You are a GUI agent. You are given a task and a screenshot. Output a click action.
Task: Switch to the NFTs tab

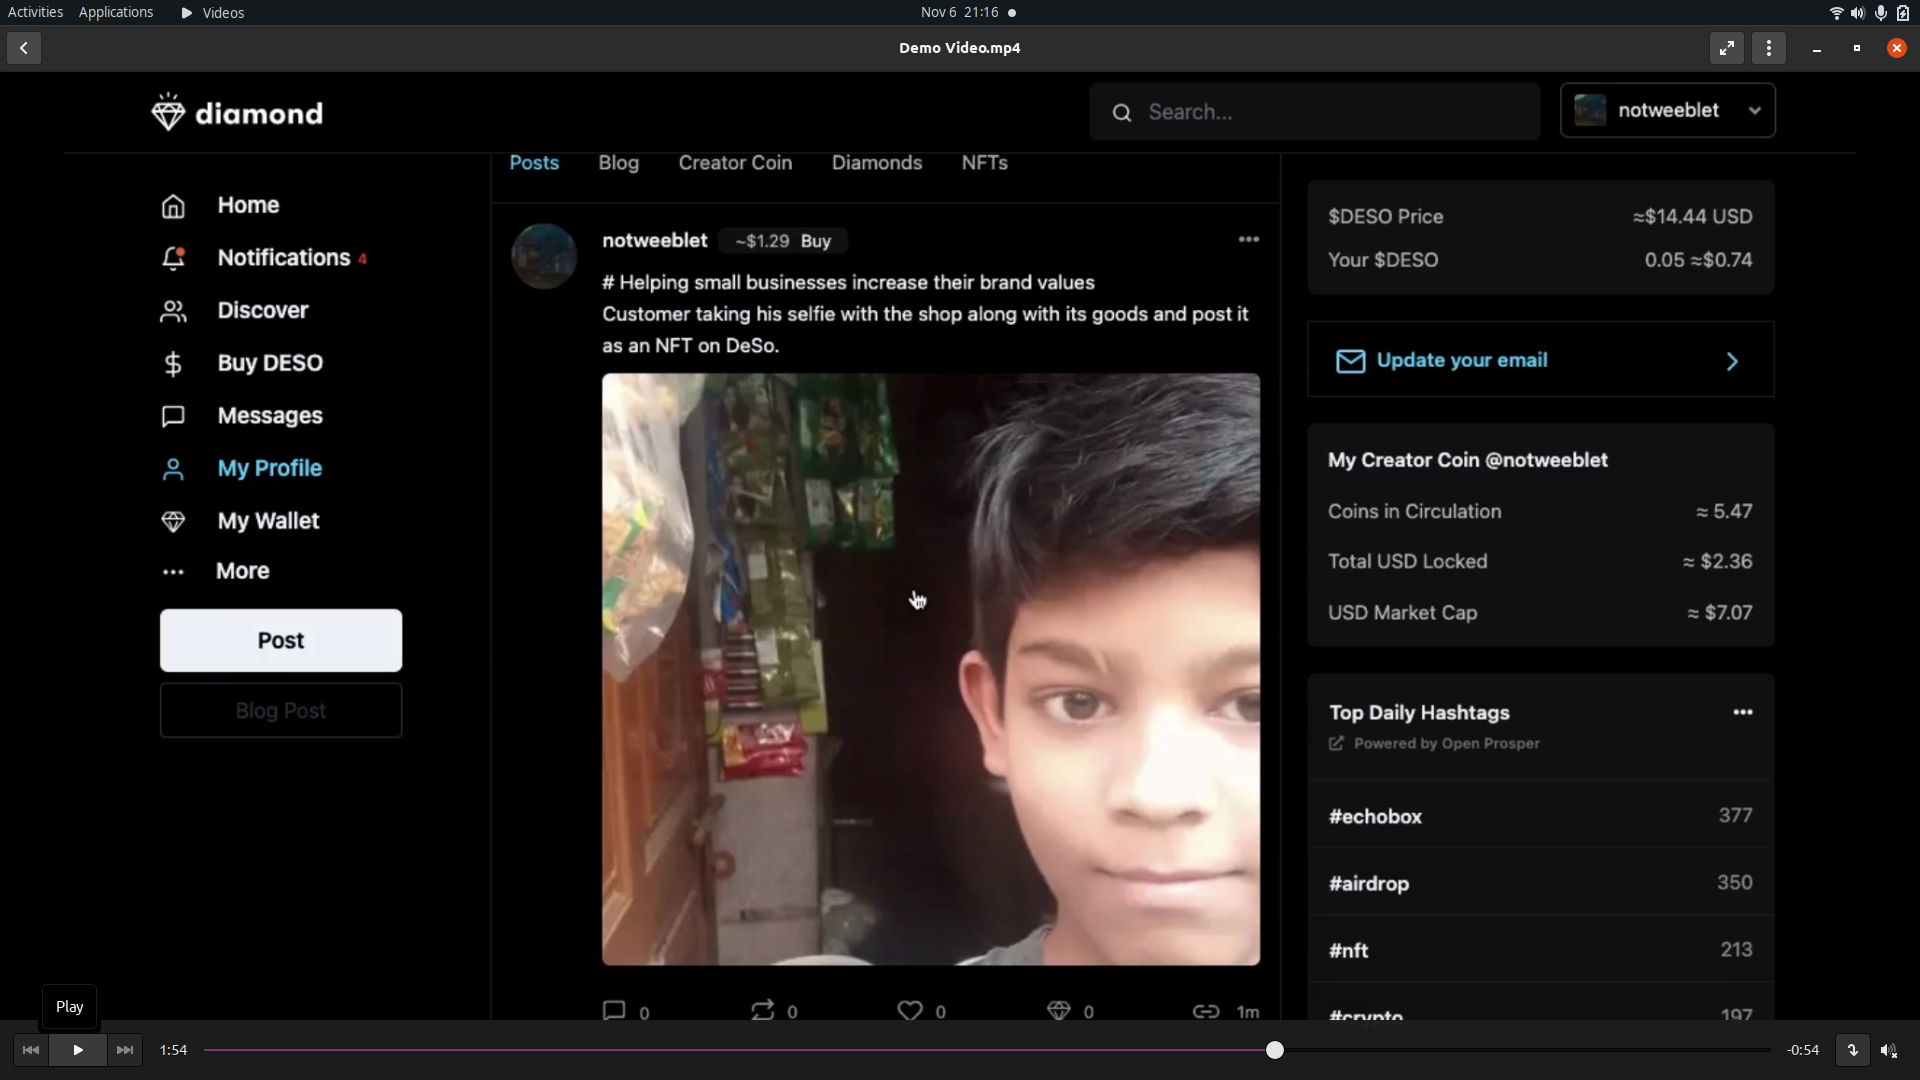coord(984,163)
